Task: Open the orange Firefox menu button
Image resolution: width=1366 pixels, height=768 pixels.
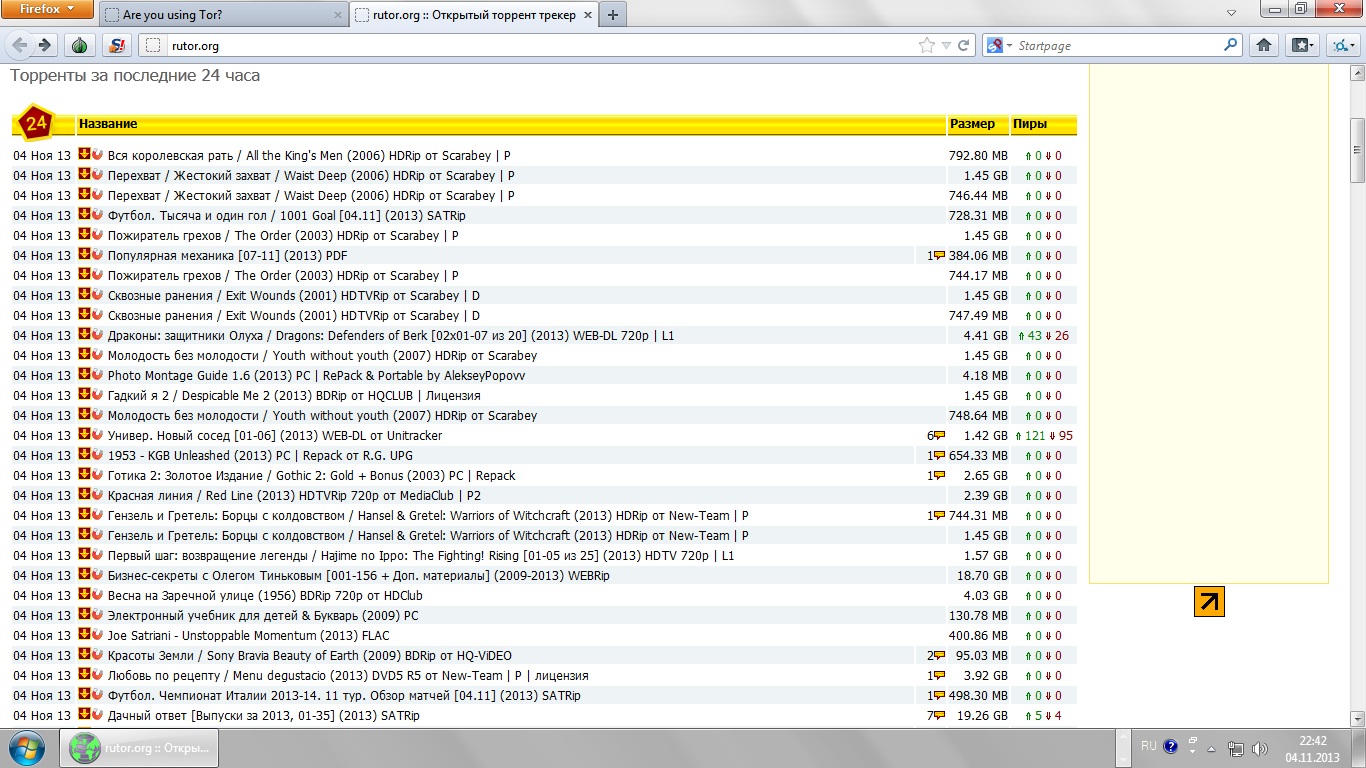Action: (47, 9)
